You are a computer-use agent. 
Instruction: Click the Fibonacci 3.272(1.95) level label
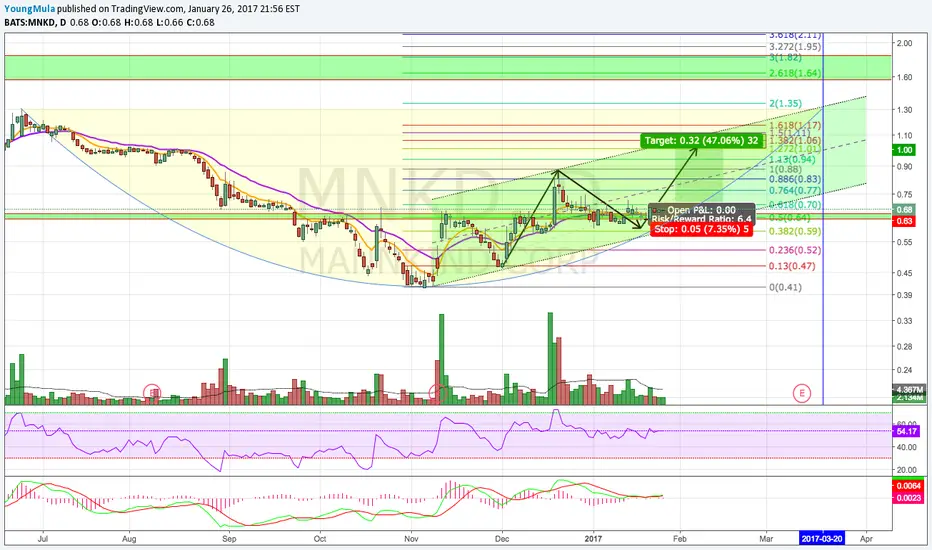click(x=795, y=46)
